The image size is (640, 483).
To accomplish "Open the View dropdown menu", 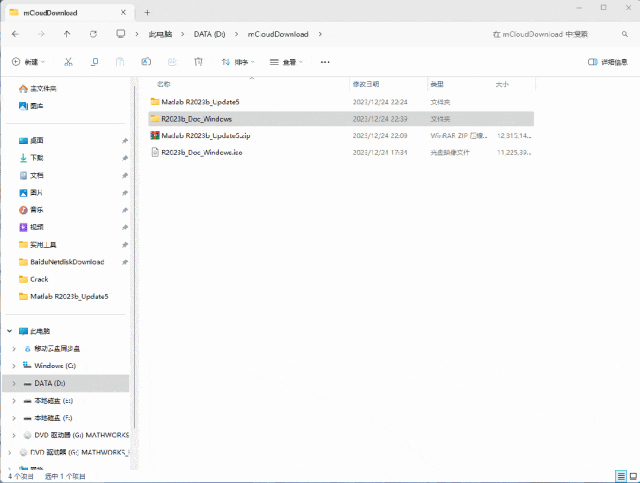I will (x=286, y=62).
